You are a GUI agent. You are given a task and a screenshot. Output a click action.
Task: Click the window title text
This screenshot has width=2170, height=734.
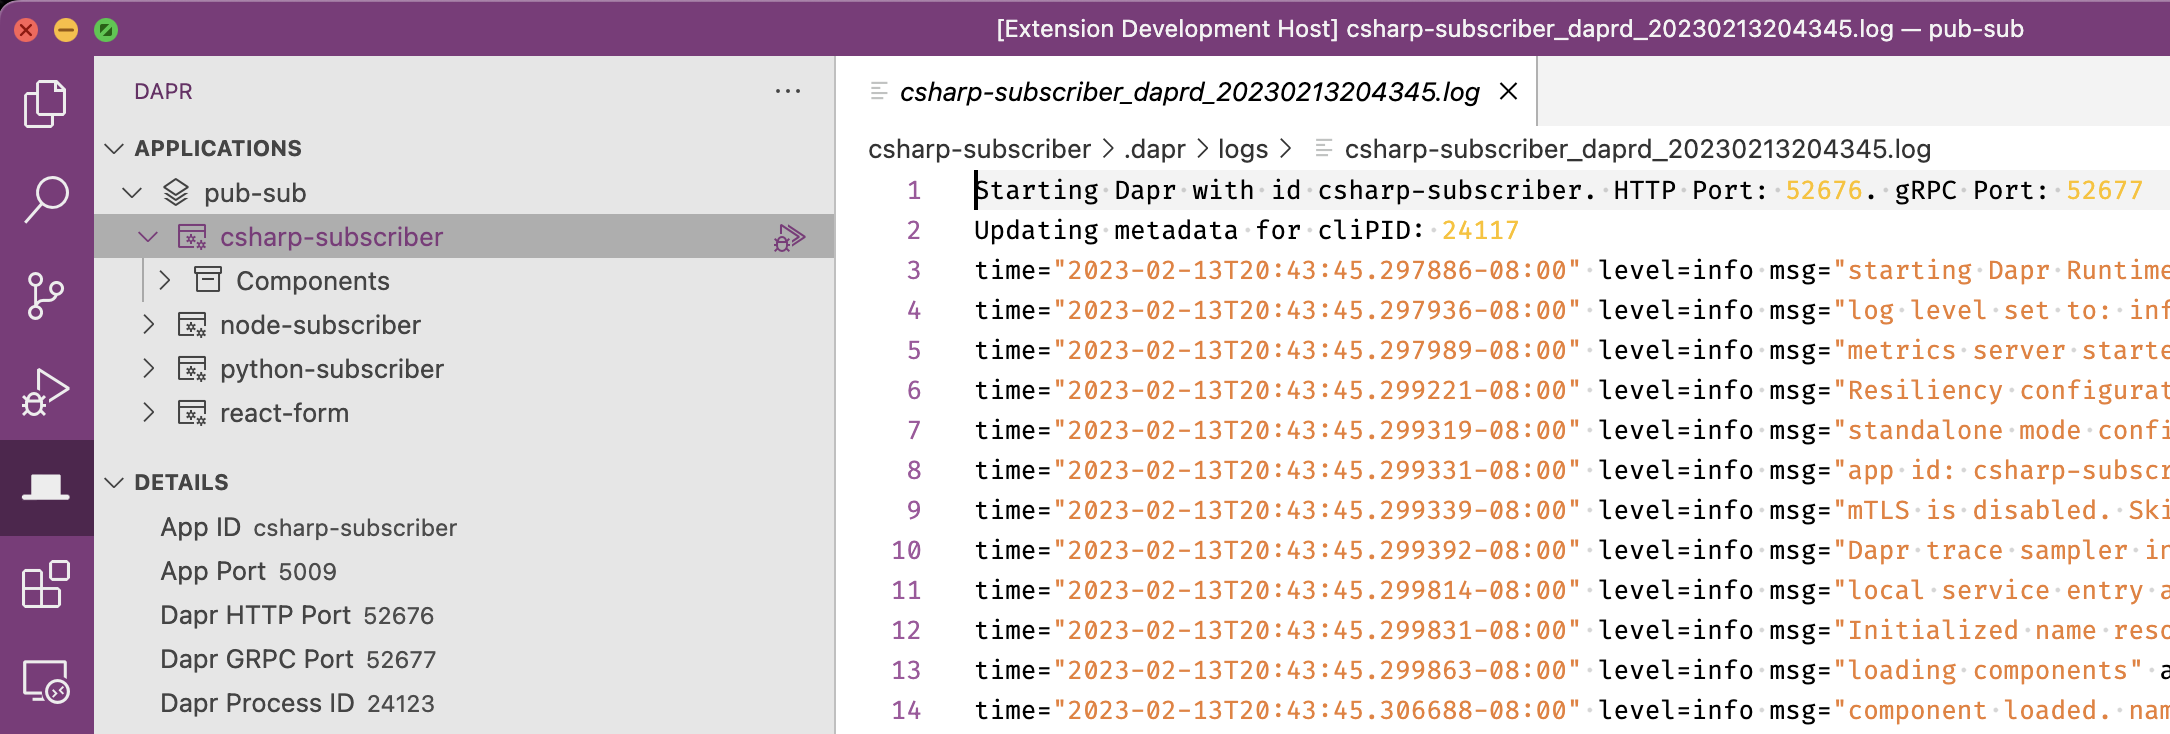[1510, 29]
